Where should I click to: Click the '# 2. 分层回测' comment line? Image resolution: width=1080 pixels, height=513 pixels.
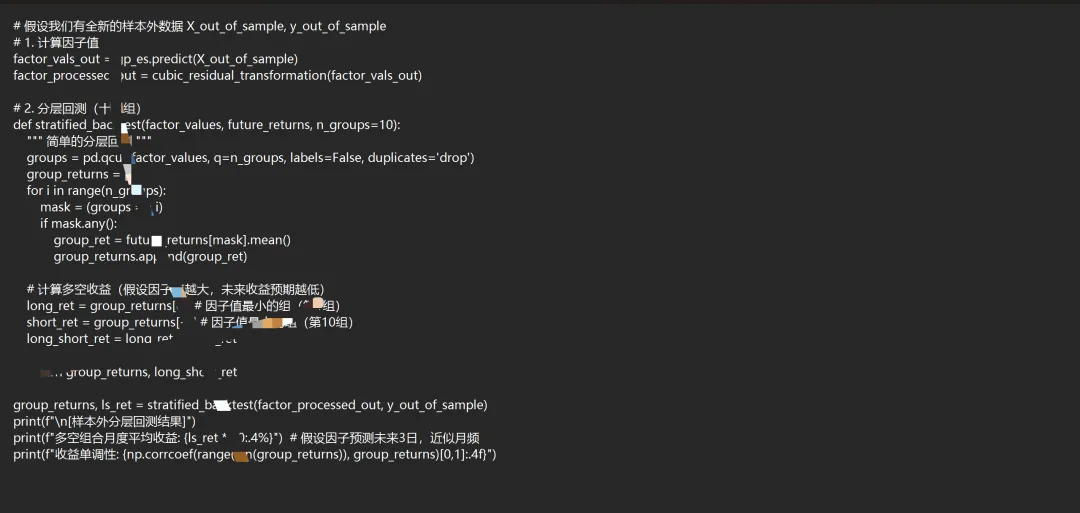pyautogui.click(x=76, y=108)
